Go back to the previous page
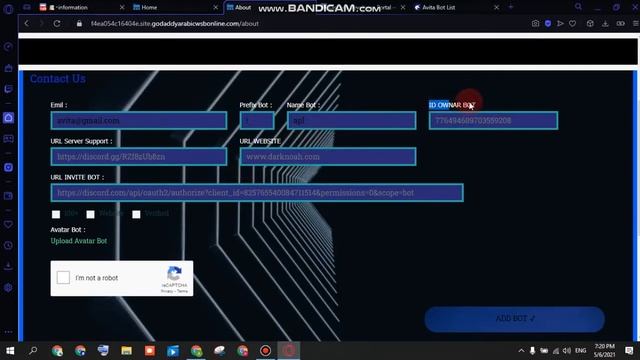Viewport: 640px width, 360px height. [27, 24]
